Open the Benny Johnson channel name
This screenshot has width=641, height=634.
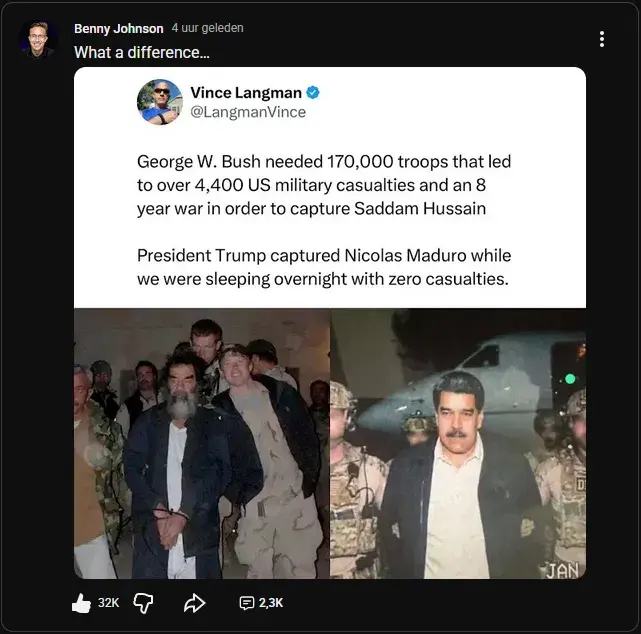point(118,29)
